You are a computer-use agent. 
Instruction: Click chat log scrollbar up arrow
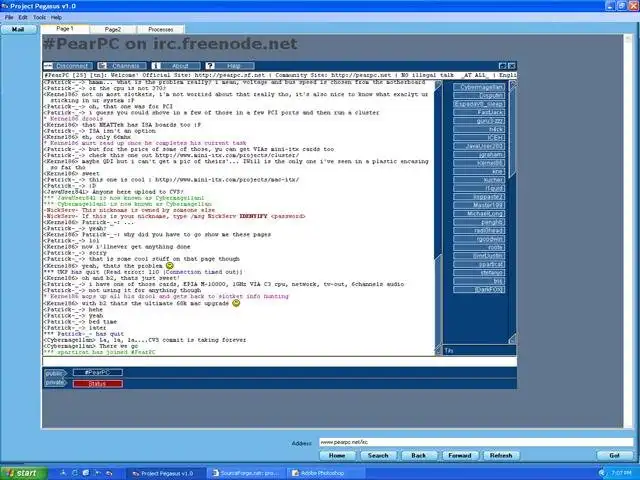pos(438,85)
